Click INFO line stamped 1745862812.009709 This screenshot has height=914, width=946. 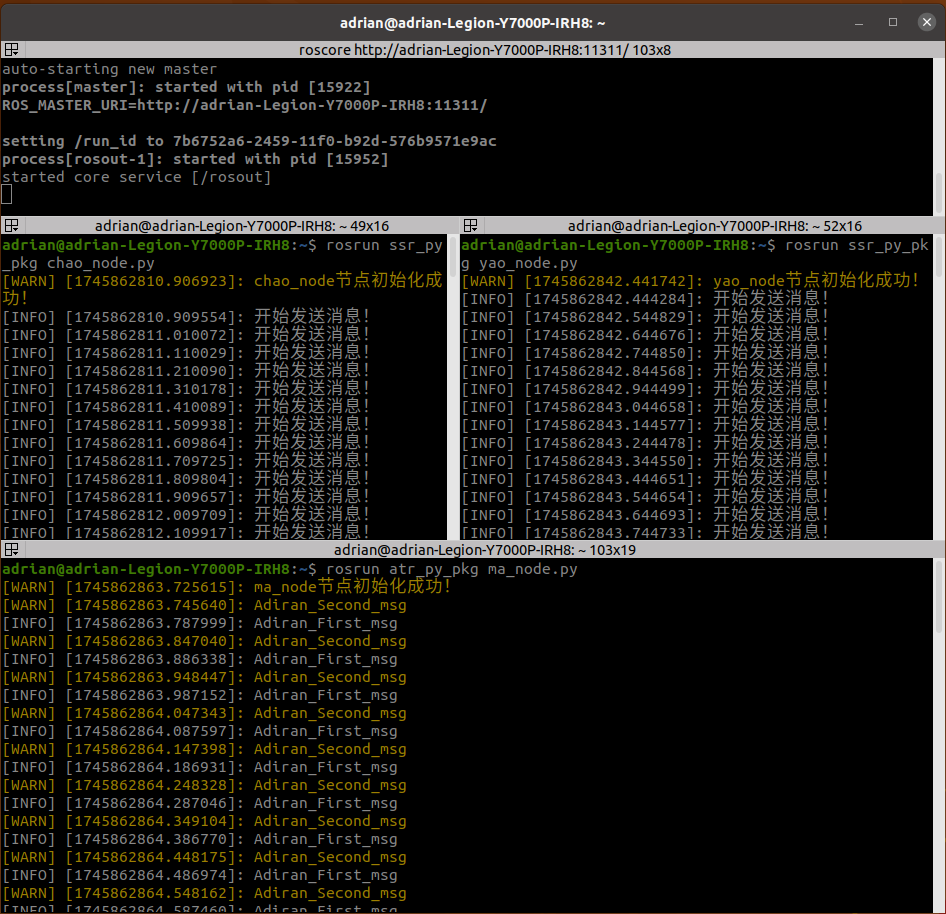tap(186, 515)
